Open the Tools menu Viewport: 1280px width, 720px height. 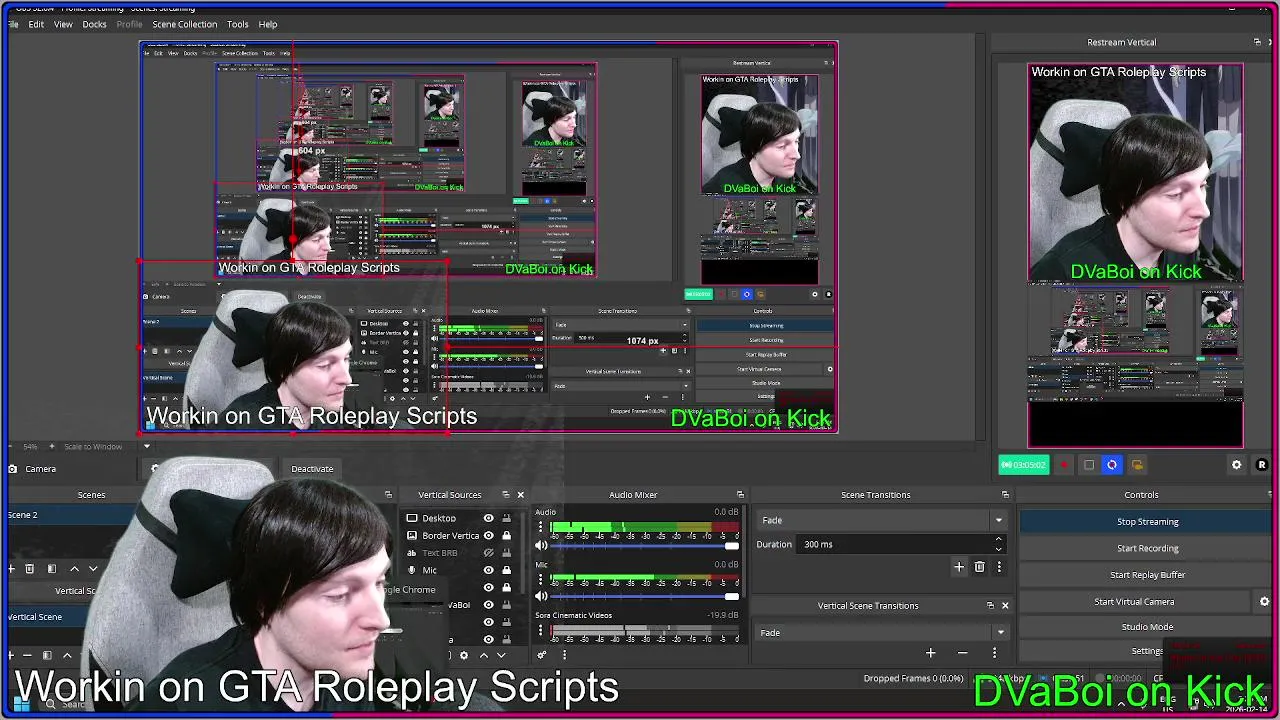pyautogui.click(x=237, y=24)
